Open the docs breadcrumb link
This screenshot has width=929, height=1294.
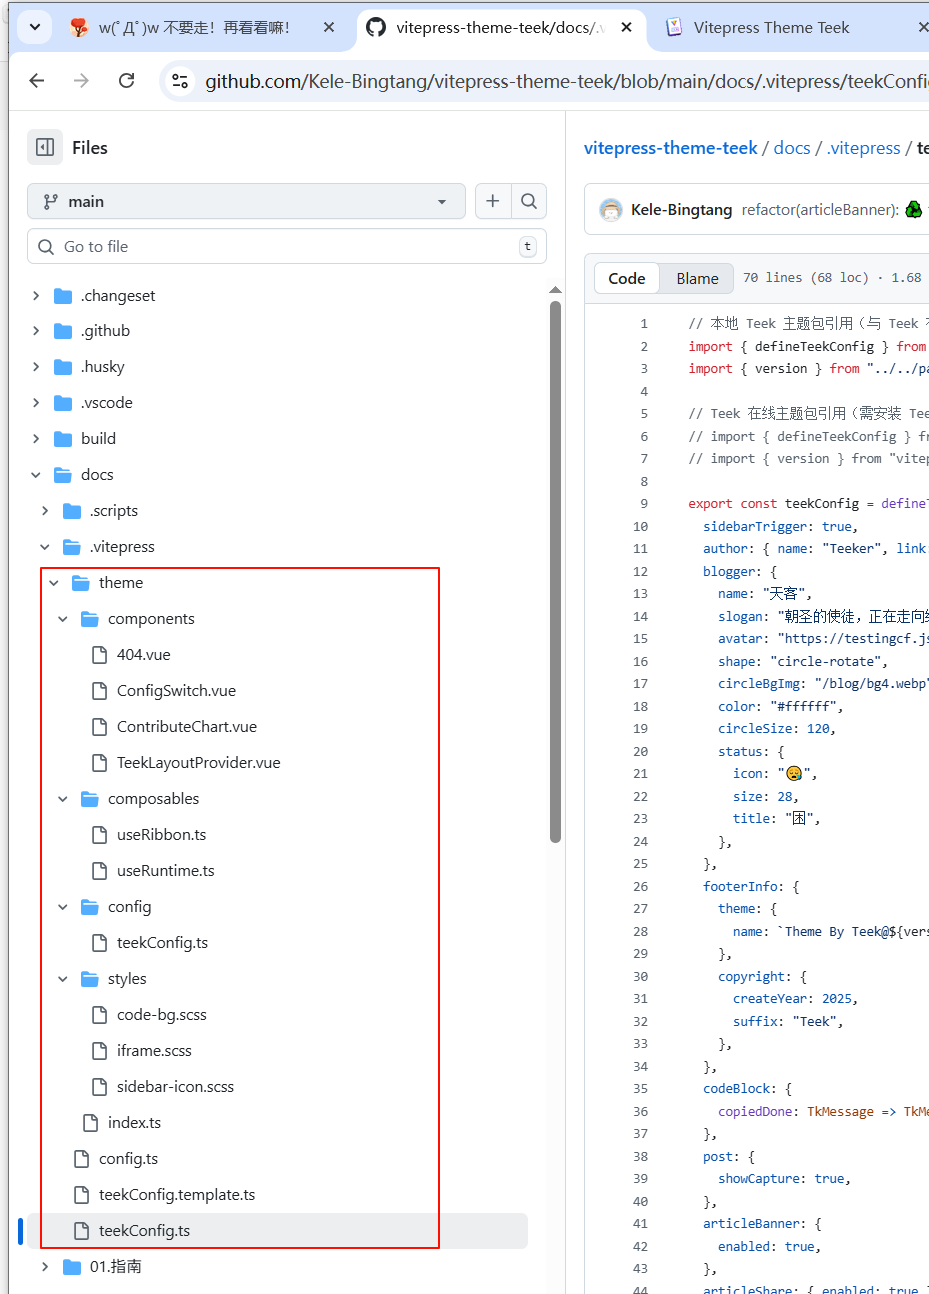pyautogui.click(x=791, y=148)
